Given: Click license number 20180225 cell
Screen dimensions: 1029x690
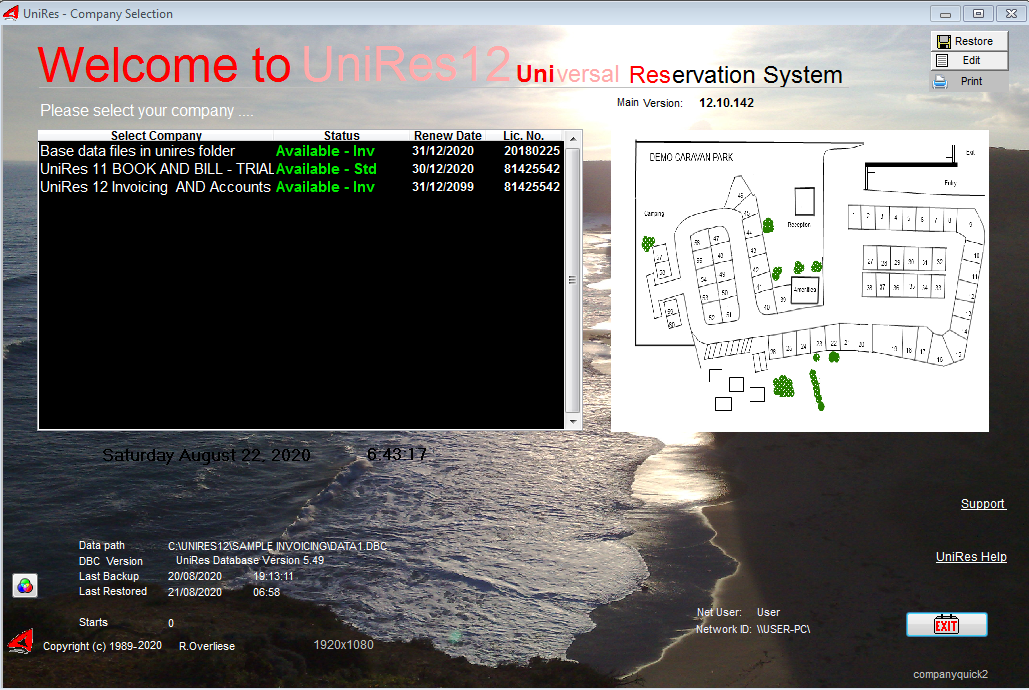Looking at the screenshot, I should point(532,151).
